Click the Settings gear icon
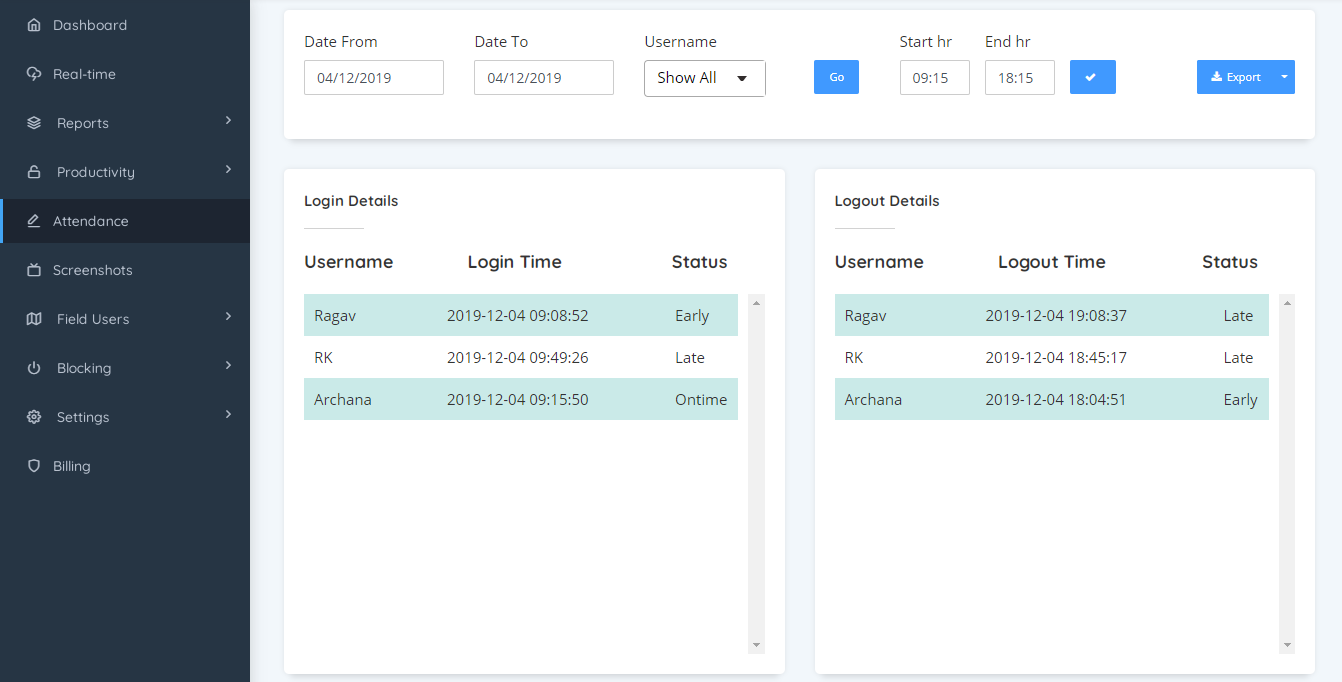Image resolution: width=1342 pixels, height=682 pixels. tap(34, 417)
